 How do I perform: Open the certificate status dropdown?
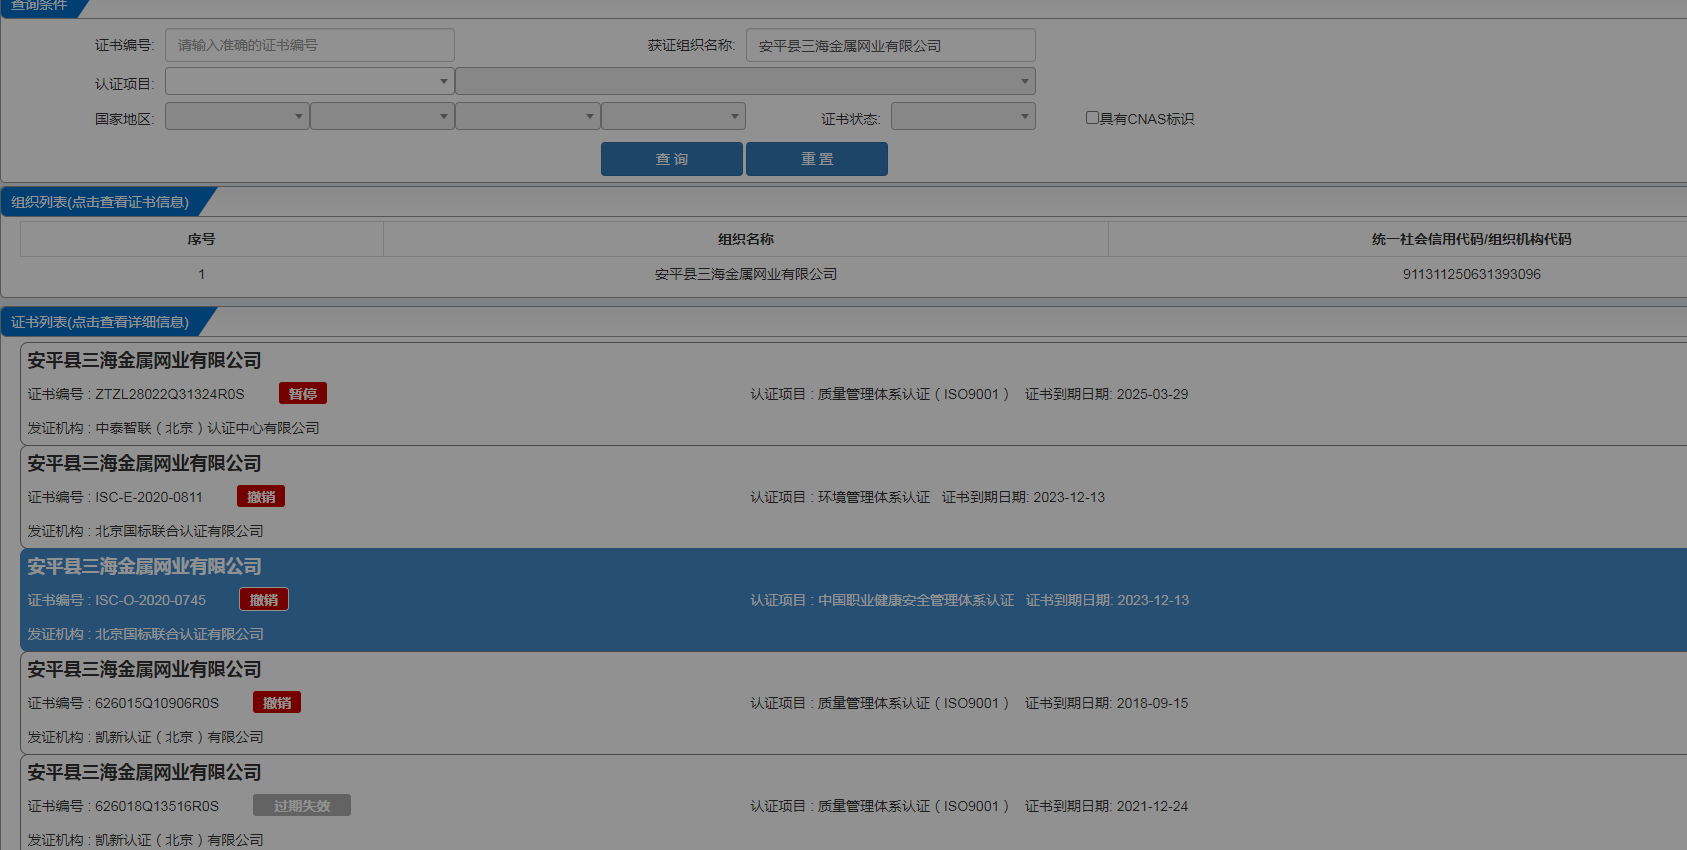click(963, 116)
